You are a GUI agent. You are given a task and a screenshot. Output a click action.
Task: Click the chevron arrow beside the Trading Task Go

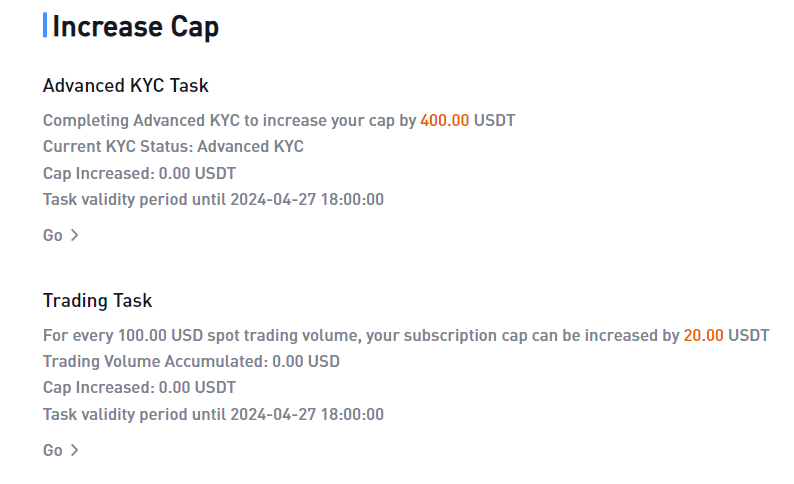[x=74, y=451]
